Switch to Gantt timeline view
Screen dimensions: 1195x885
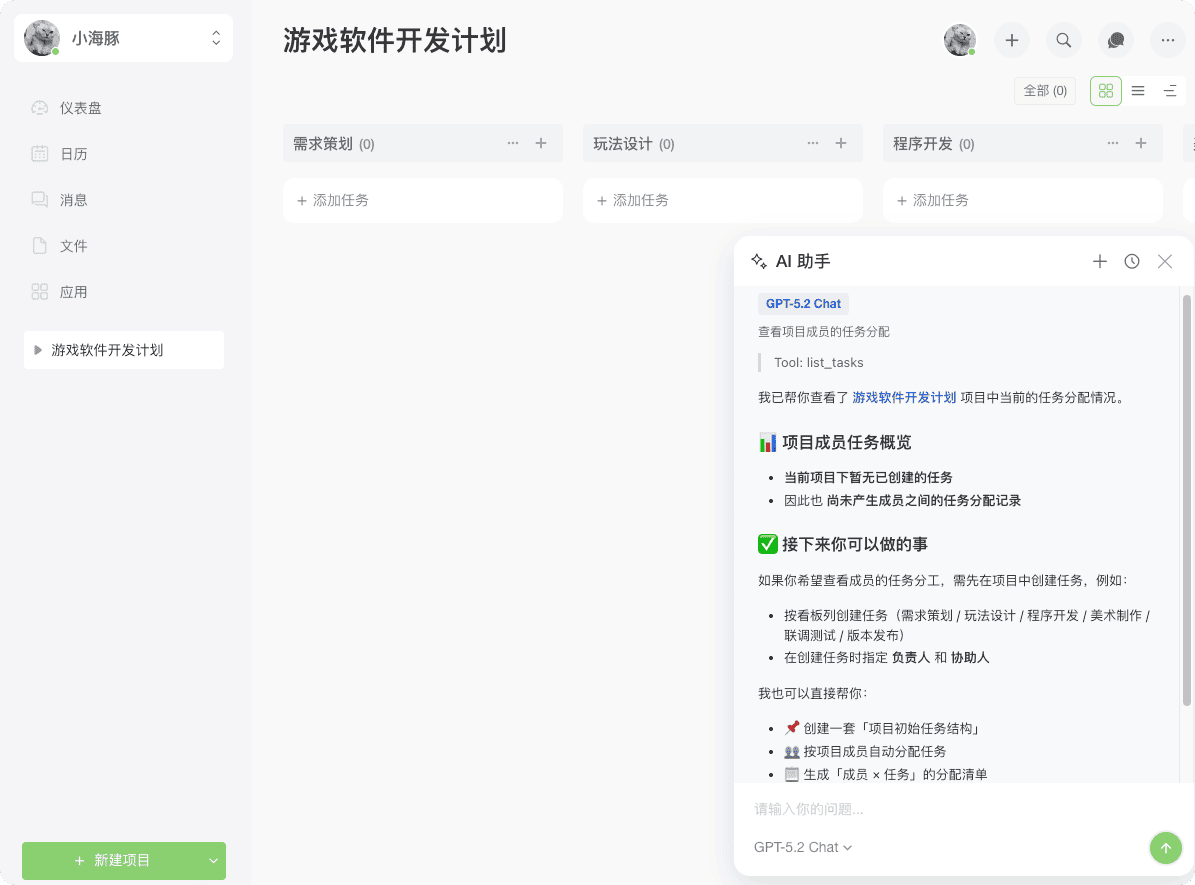(1170, 91)
